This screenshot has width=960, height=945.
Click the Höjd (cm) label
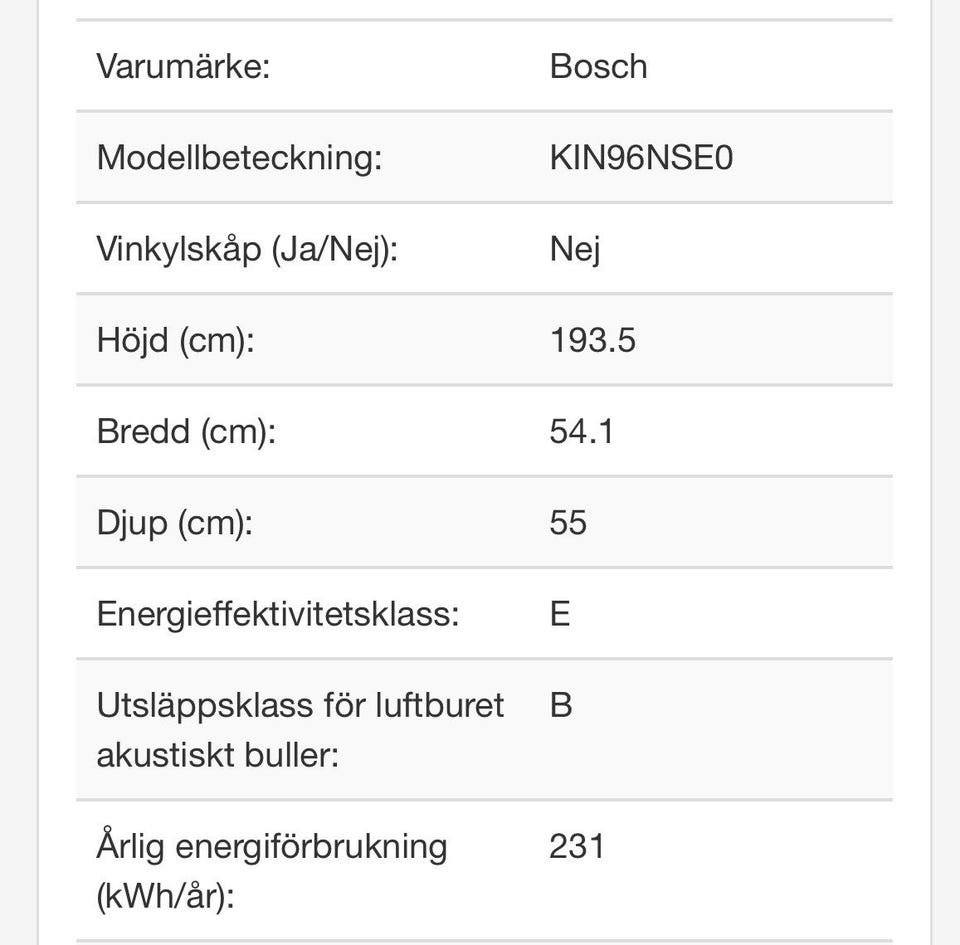[x=176, y=340]
